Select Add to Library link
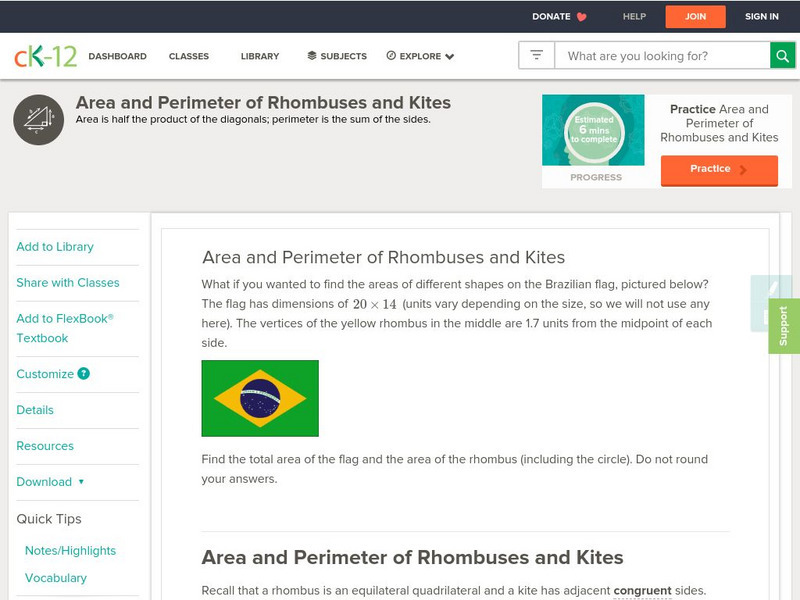This screenshot has height=600, width=800. 55,247
